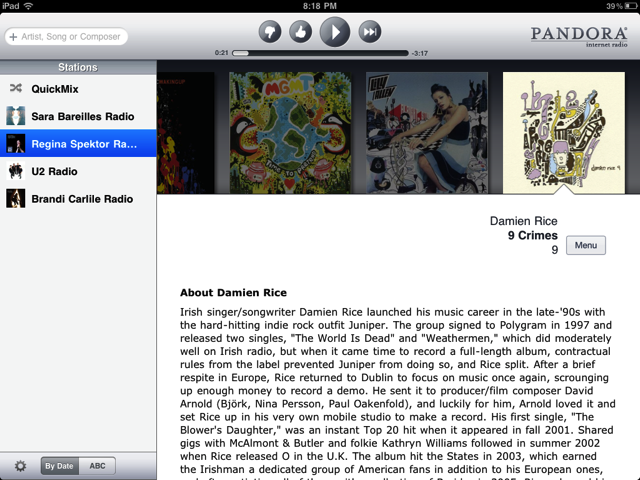Screen dimensions: 640x480
Task: Open the settings gear icon
Action: pos(20,466)
